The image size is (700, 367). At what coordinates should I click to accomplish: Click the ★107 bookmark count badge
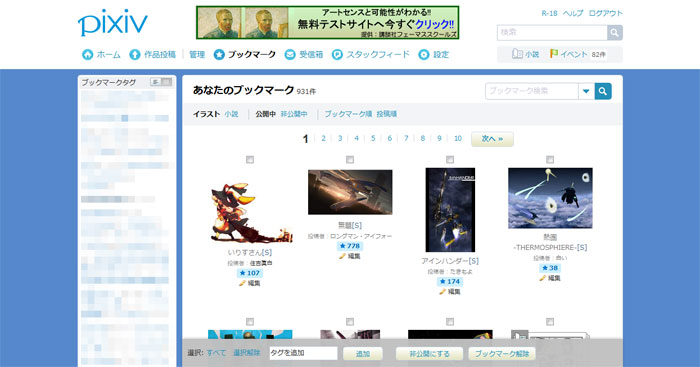[x=250, y=273]
